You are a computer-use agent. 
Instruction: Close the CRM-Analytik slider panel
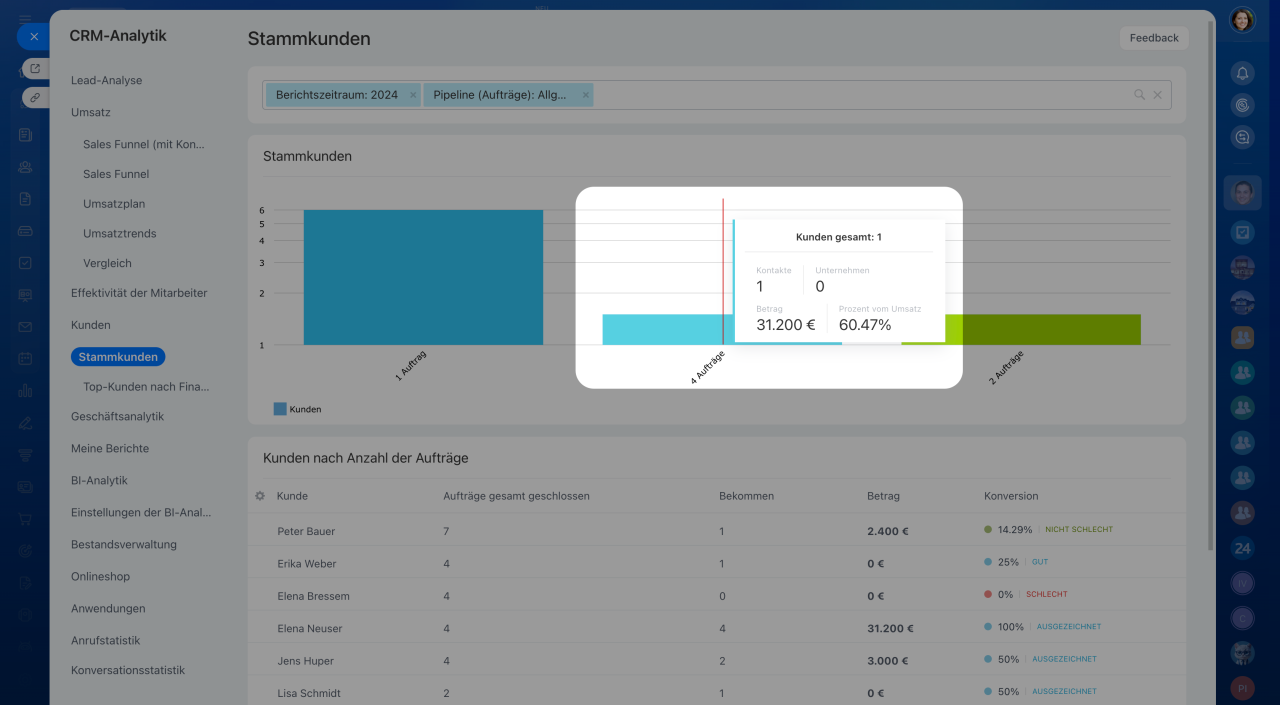click(x=33, y=36)
